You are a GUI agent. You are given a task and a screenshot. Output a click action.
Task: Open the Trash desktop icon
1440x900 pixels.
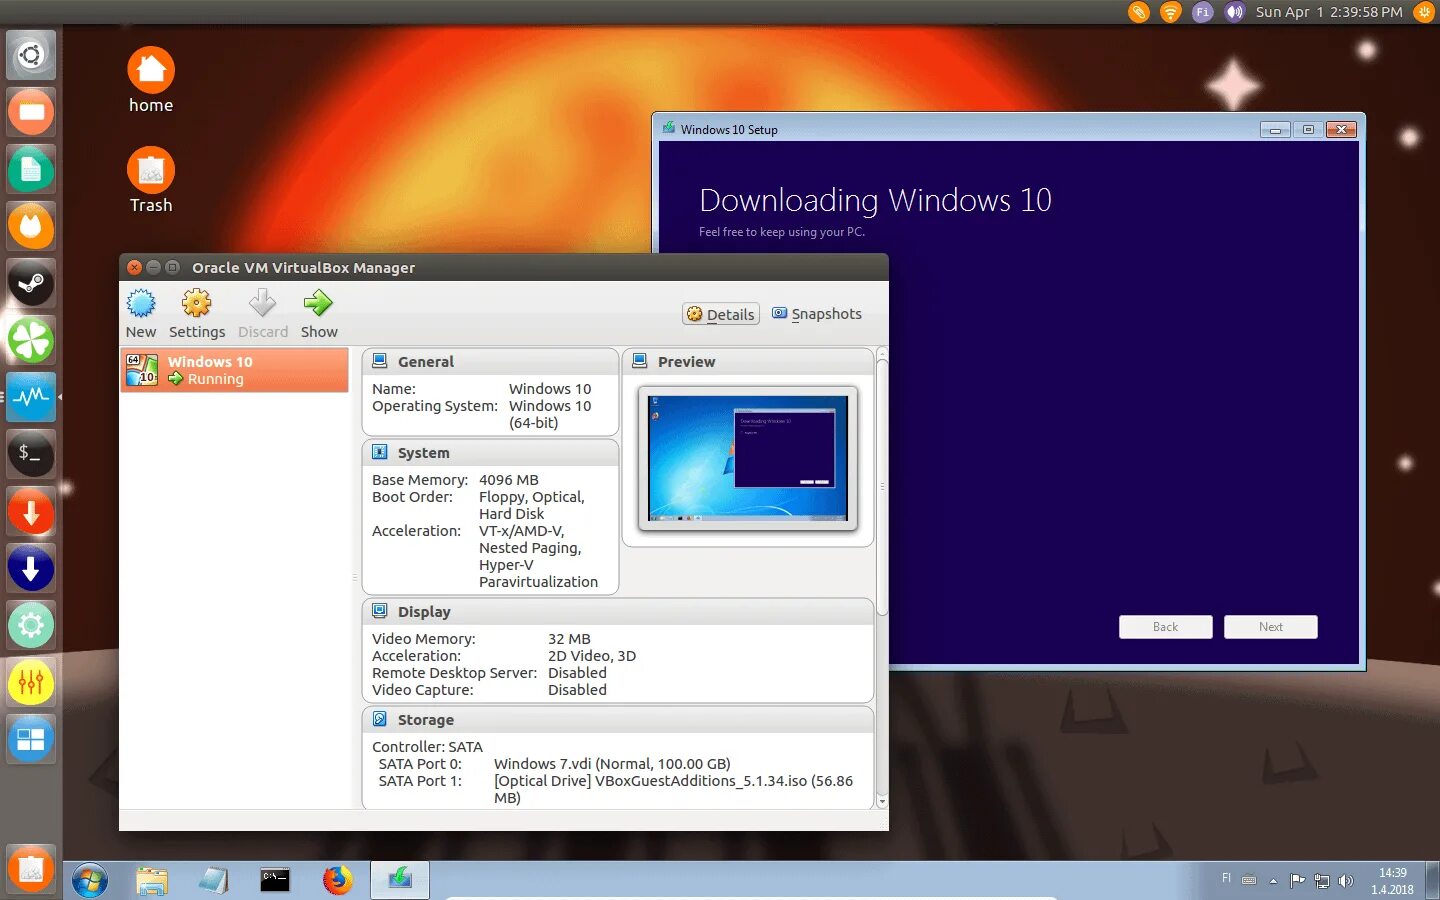(151, 181)
